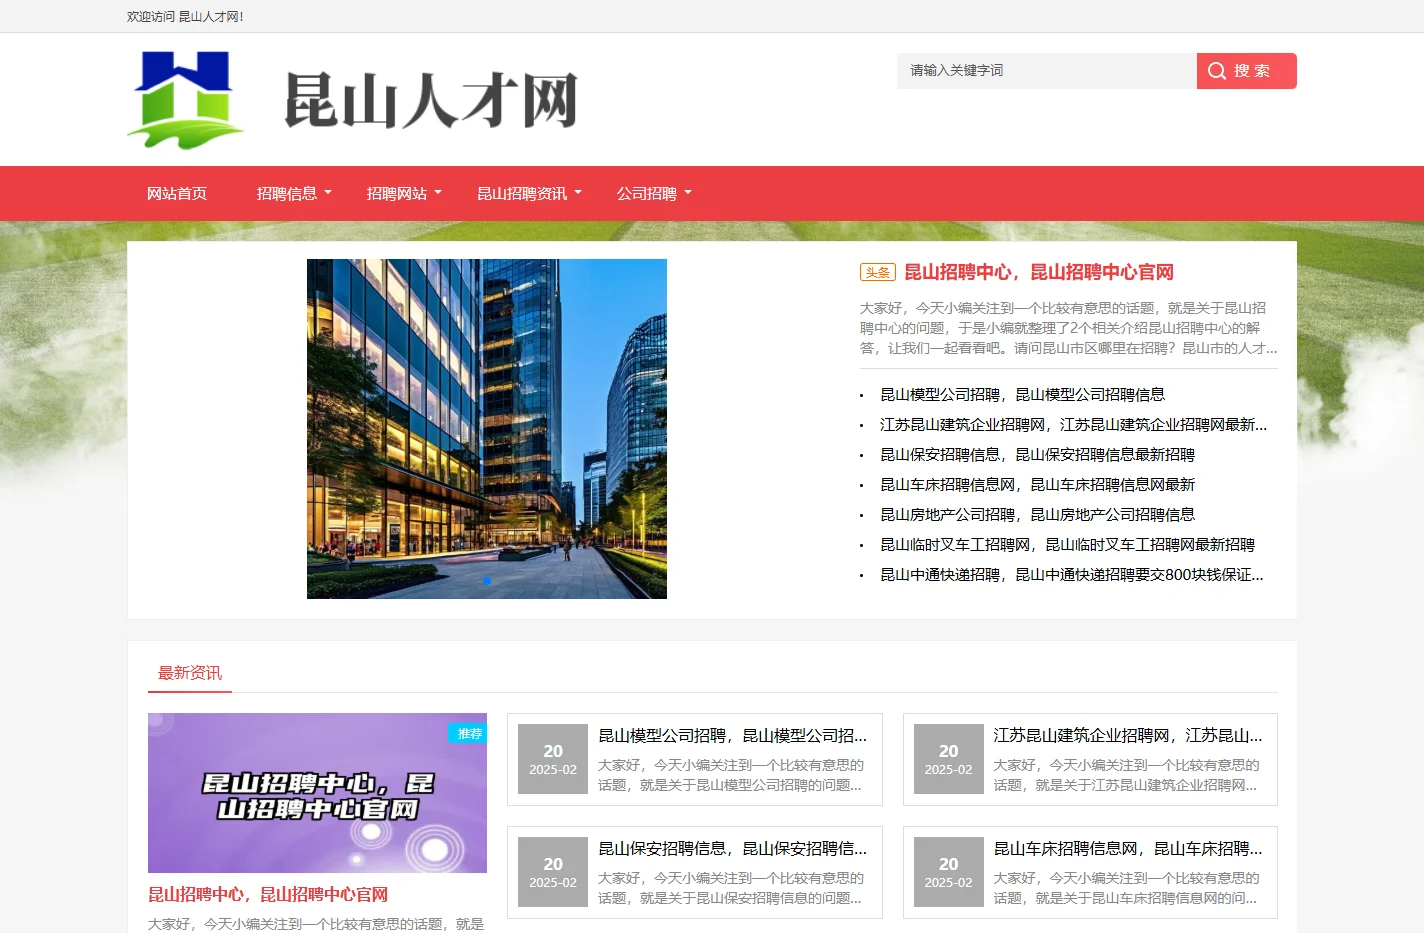Click date box on 昆山保安招聘信息 card
1424x933 pixels.
(553, 873)
